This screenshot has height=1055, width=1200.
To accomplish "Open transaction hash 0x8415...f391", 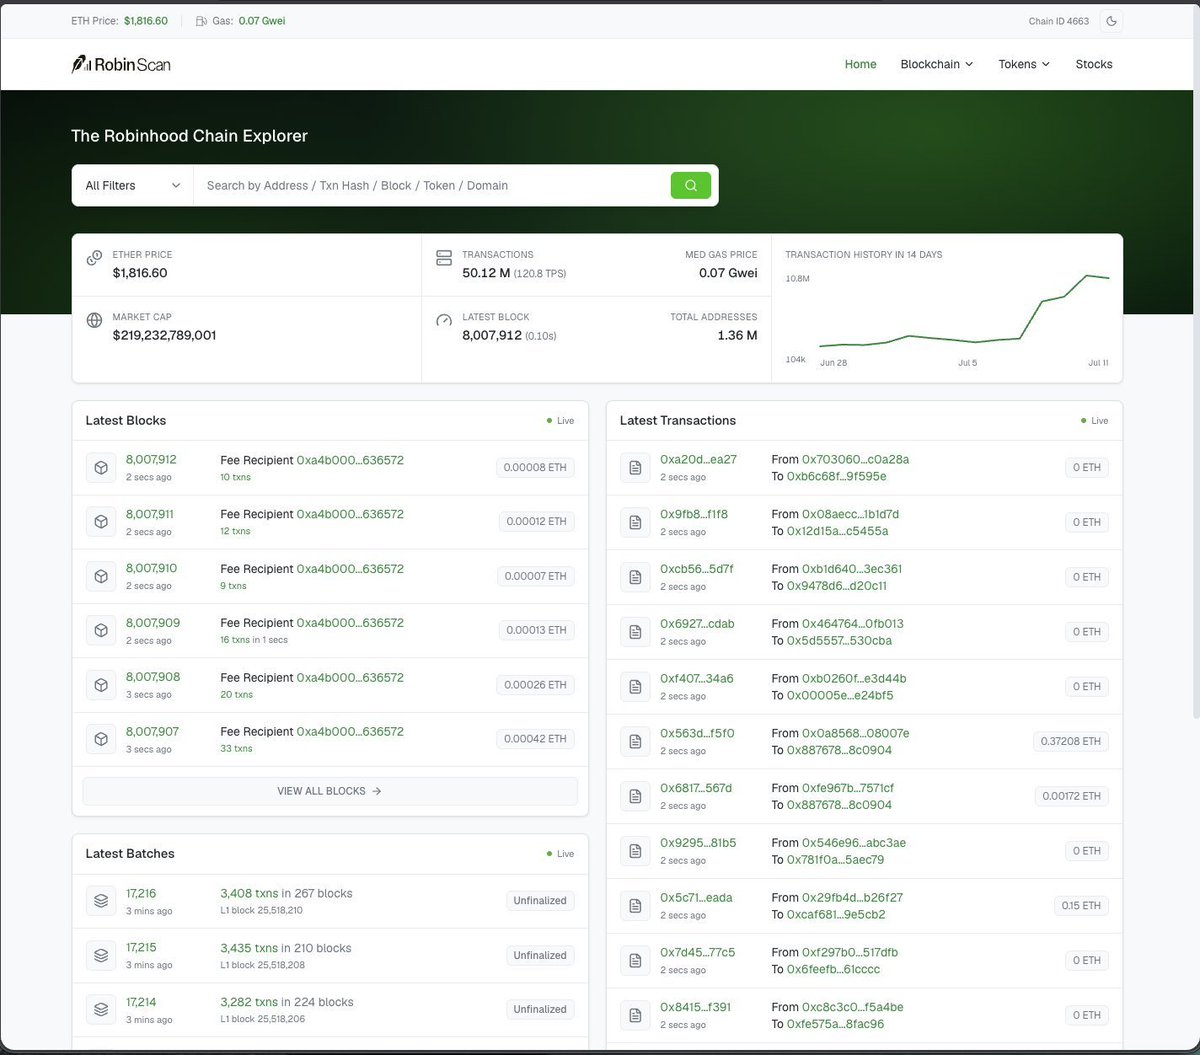I will (695, 1007).
